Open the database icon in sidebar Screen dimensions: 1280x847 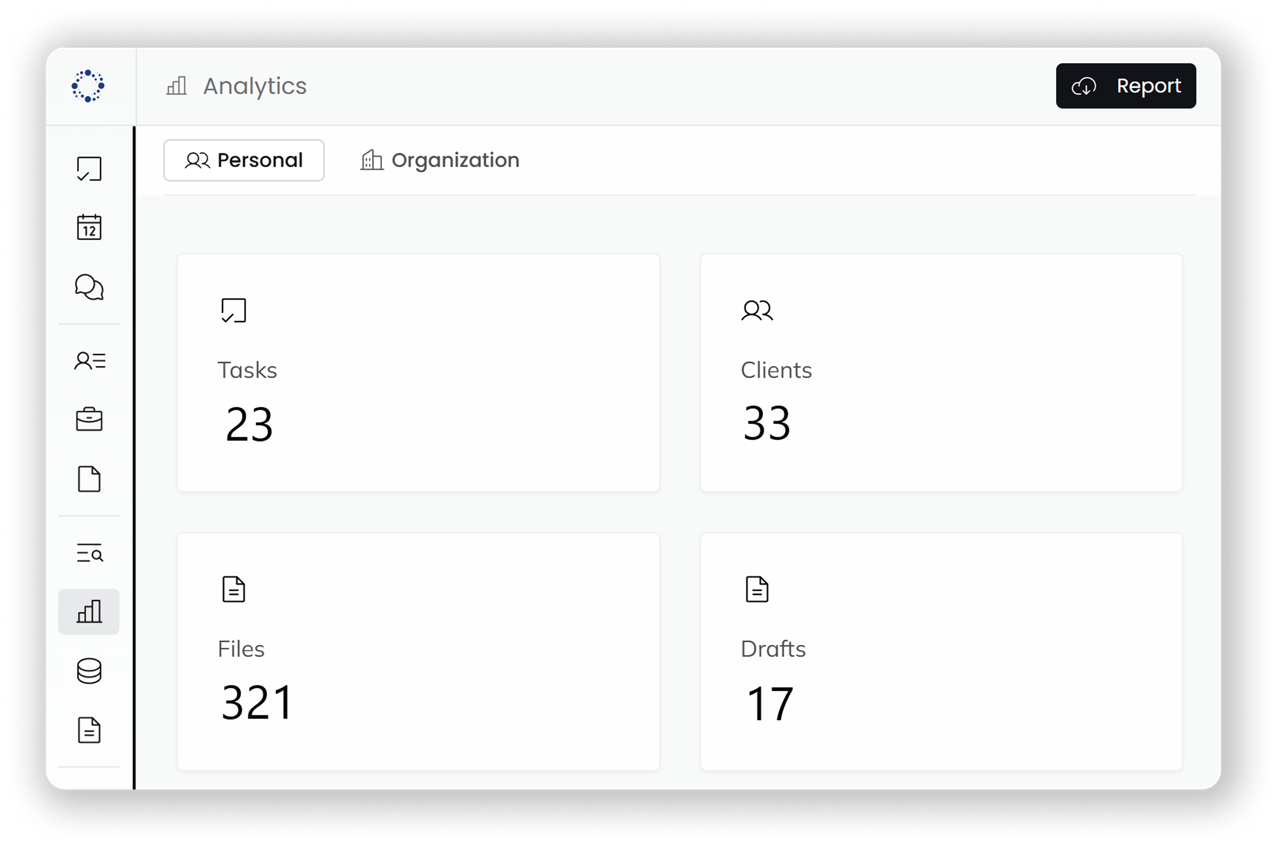[x=89, y=671]
